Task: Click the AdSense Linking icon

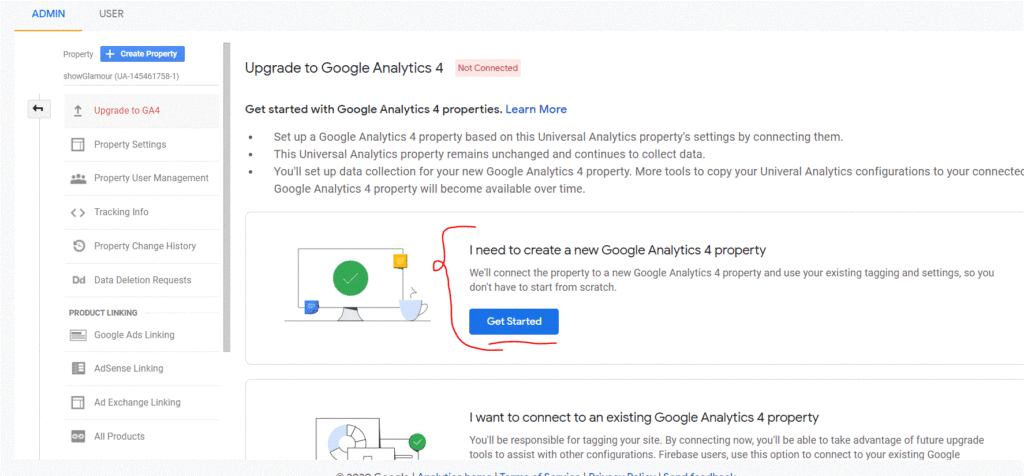Action: click(x=78, y=368)
